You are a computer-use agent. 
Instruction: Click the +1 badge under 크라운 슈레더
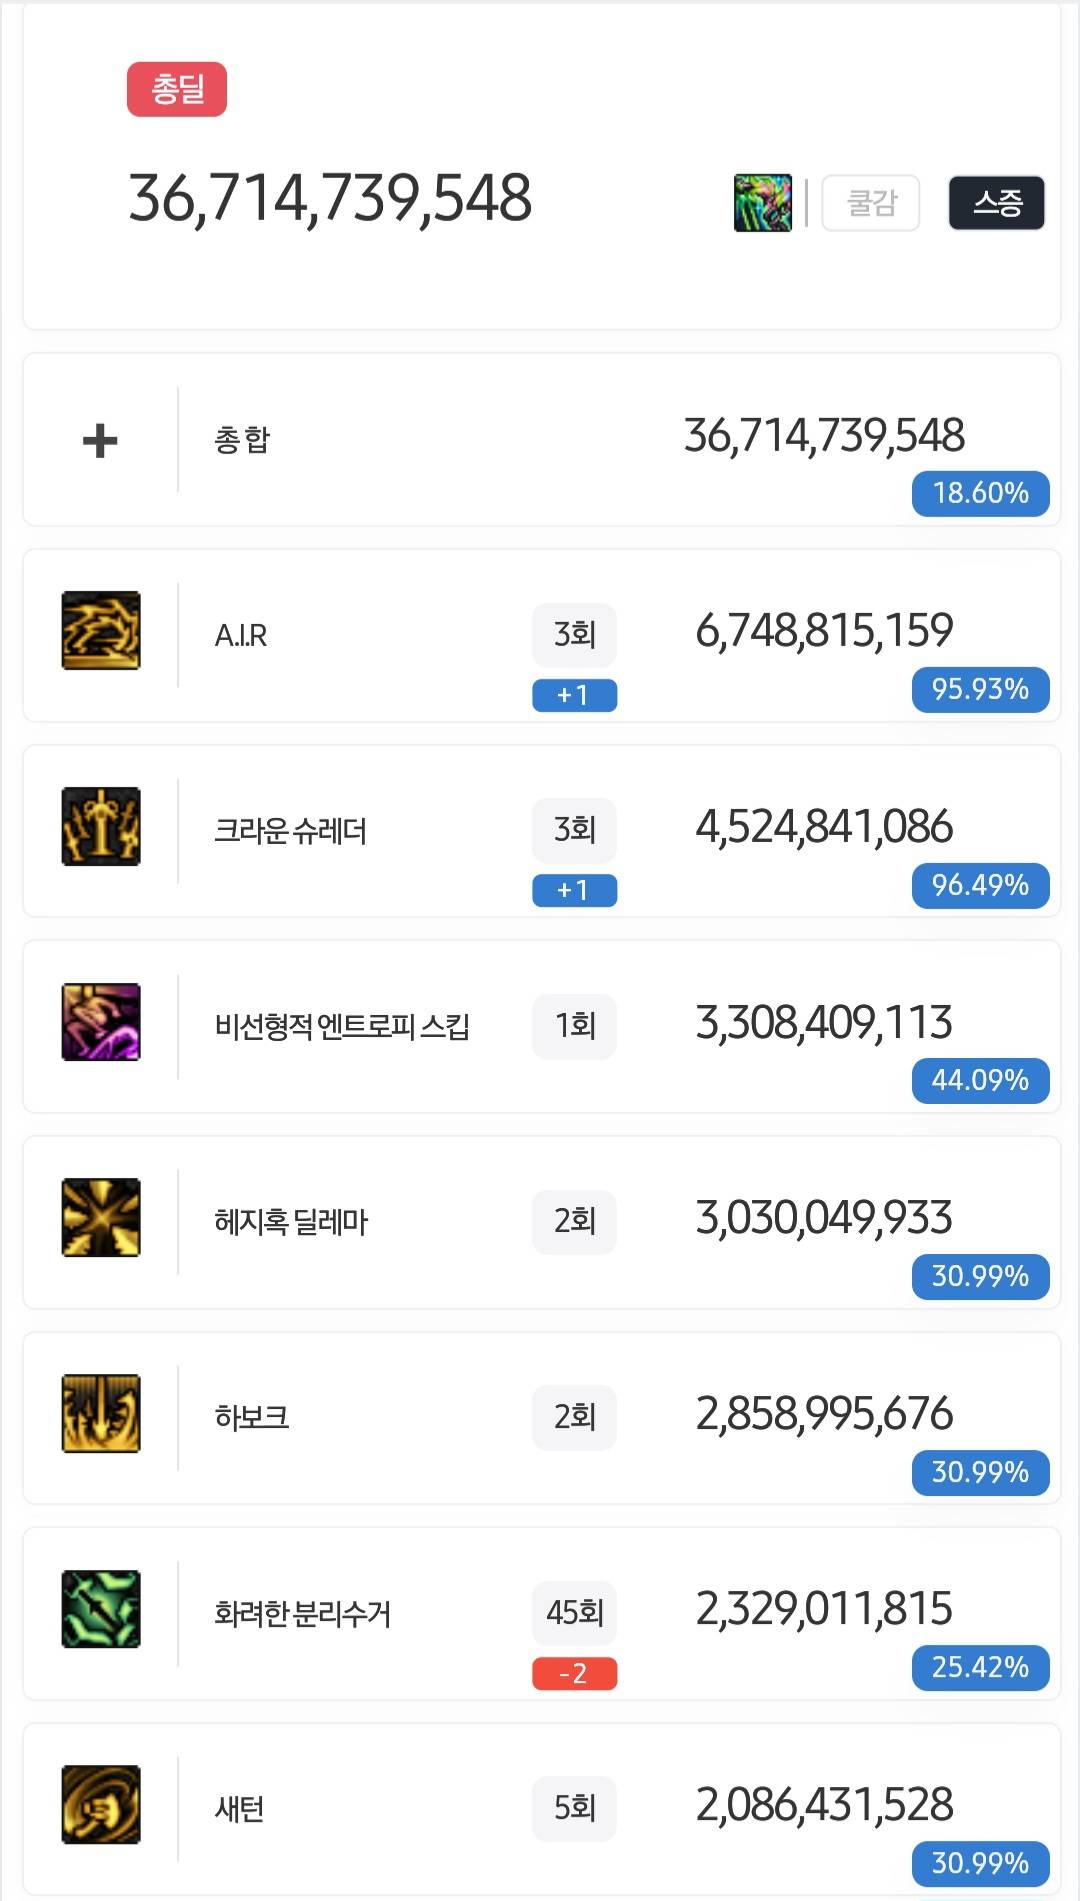pyautogui.click(x=574, y=890)
